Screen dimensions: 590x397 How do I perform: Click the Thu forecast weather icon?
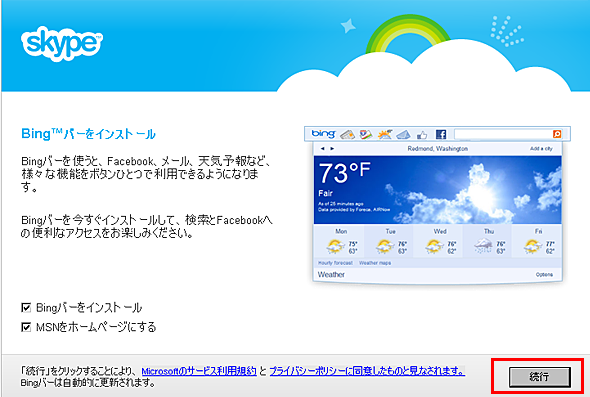(x=484, y=247)
